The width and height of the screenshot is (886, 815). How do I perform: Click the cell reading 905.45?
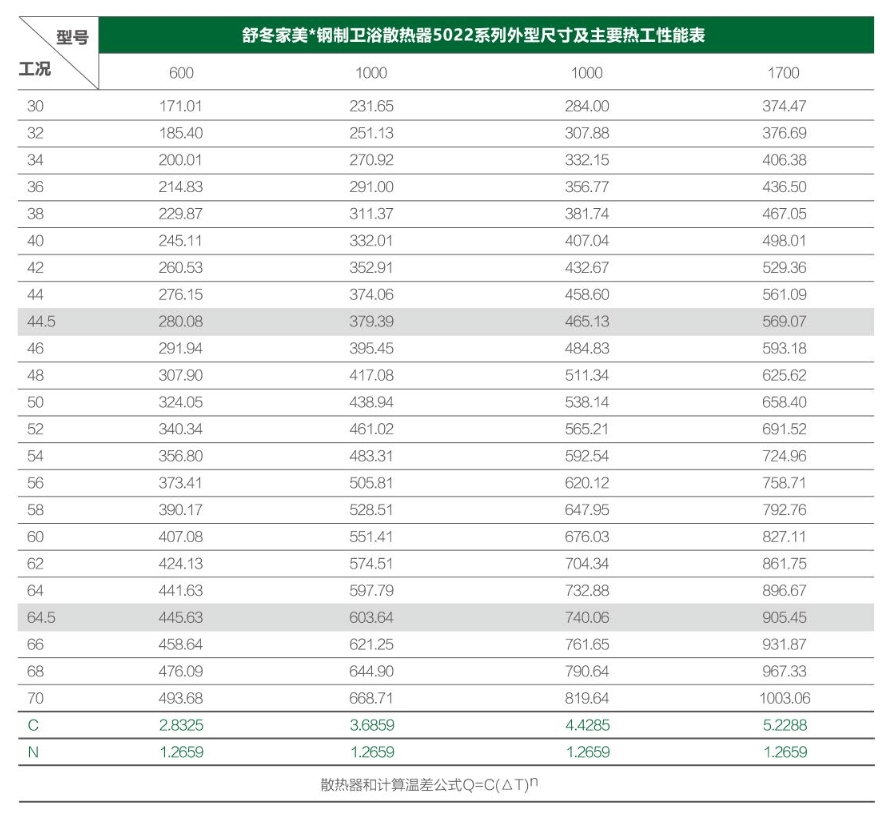coord(784,618)
